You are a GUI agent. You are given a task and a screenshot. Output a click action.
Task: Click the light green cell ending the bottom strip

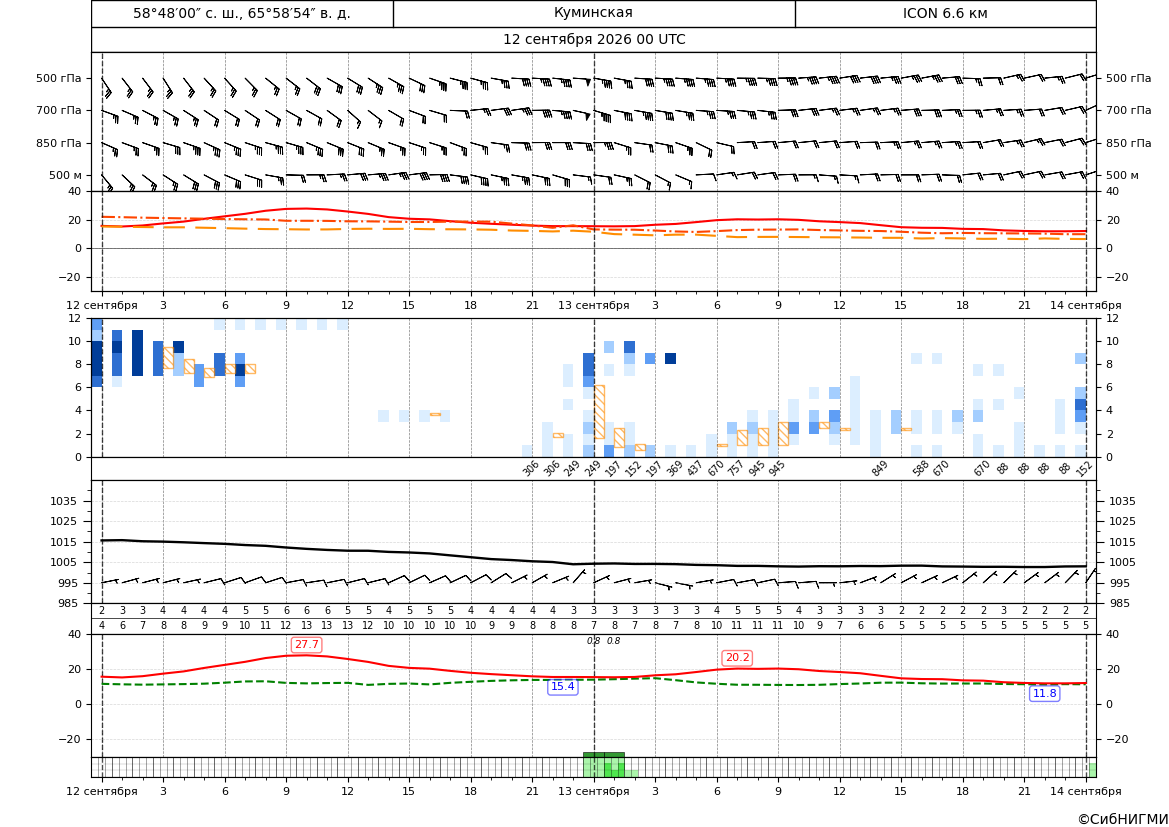tap(1092, 770)
